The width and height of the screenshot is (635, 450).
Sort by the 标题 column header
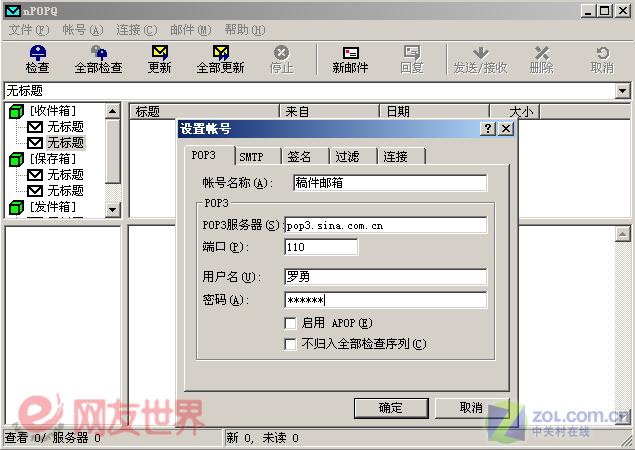click(x=204, y=111)
